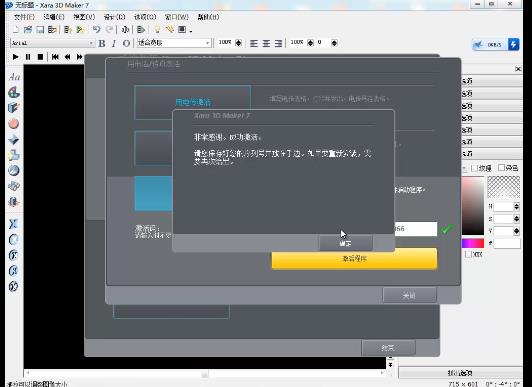Click the # hex color input field
Viewport: 532px width, 387px height.
pos(507,244)
